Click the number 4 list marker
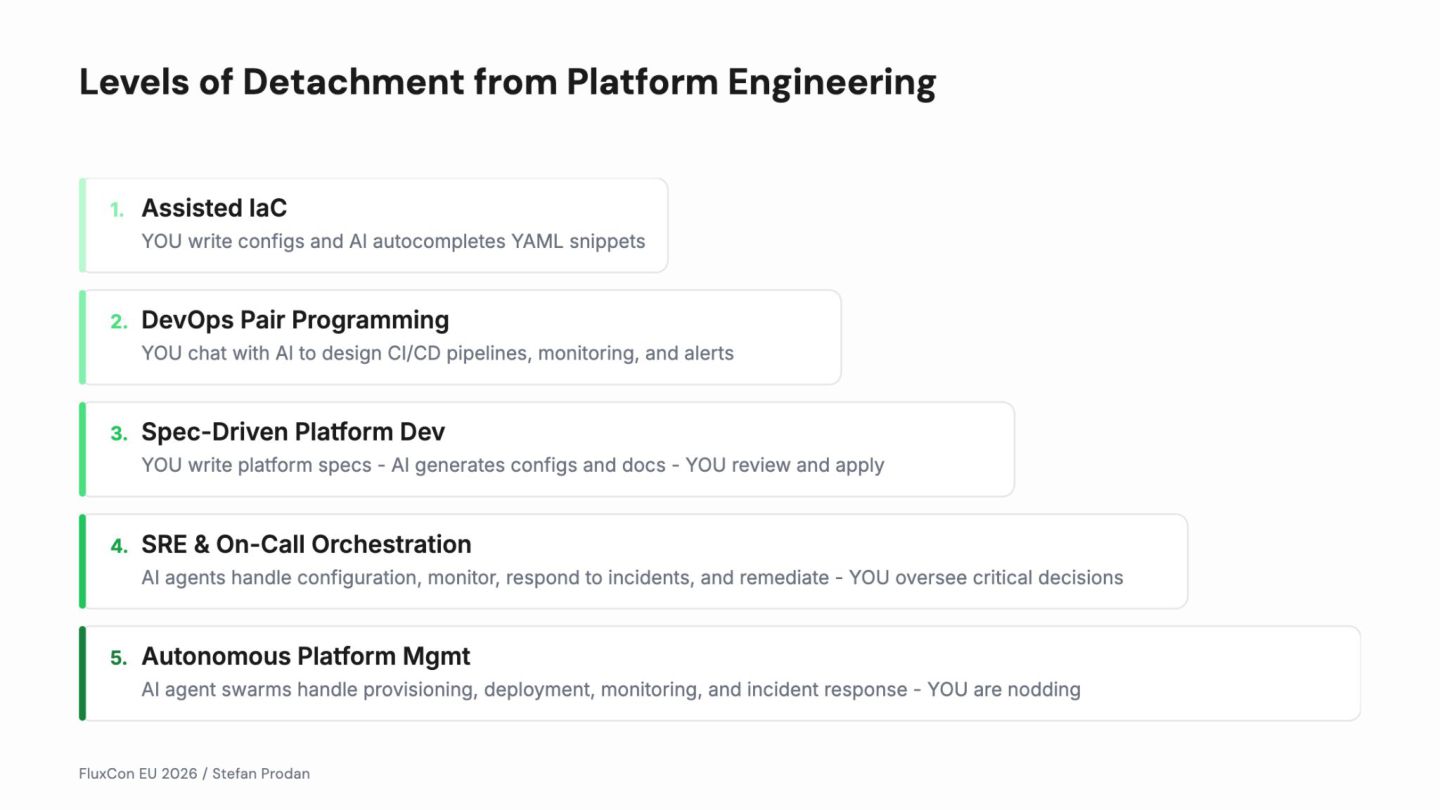The width and height of the screenshot is (1440, 810). coord(118,546)
